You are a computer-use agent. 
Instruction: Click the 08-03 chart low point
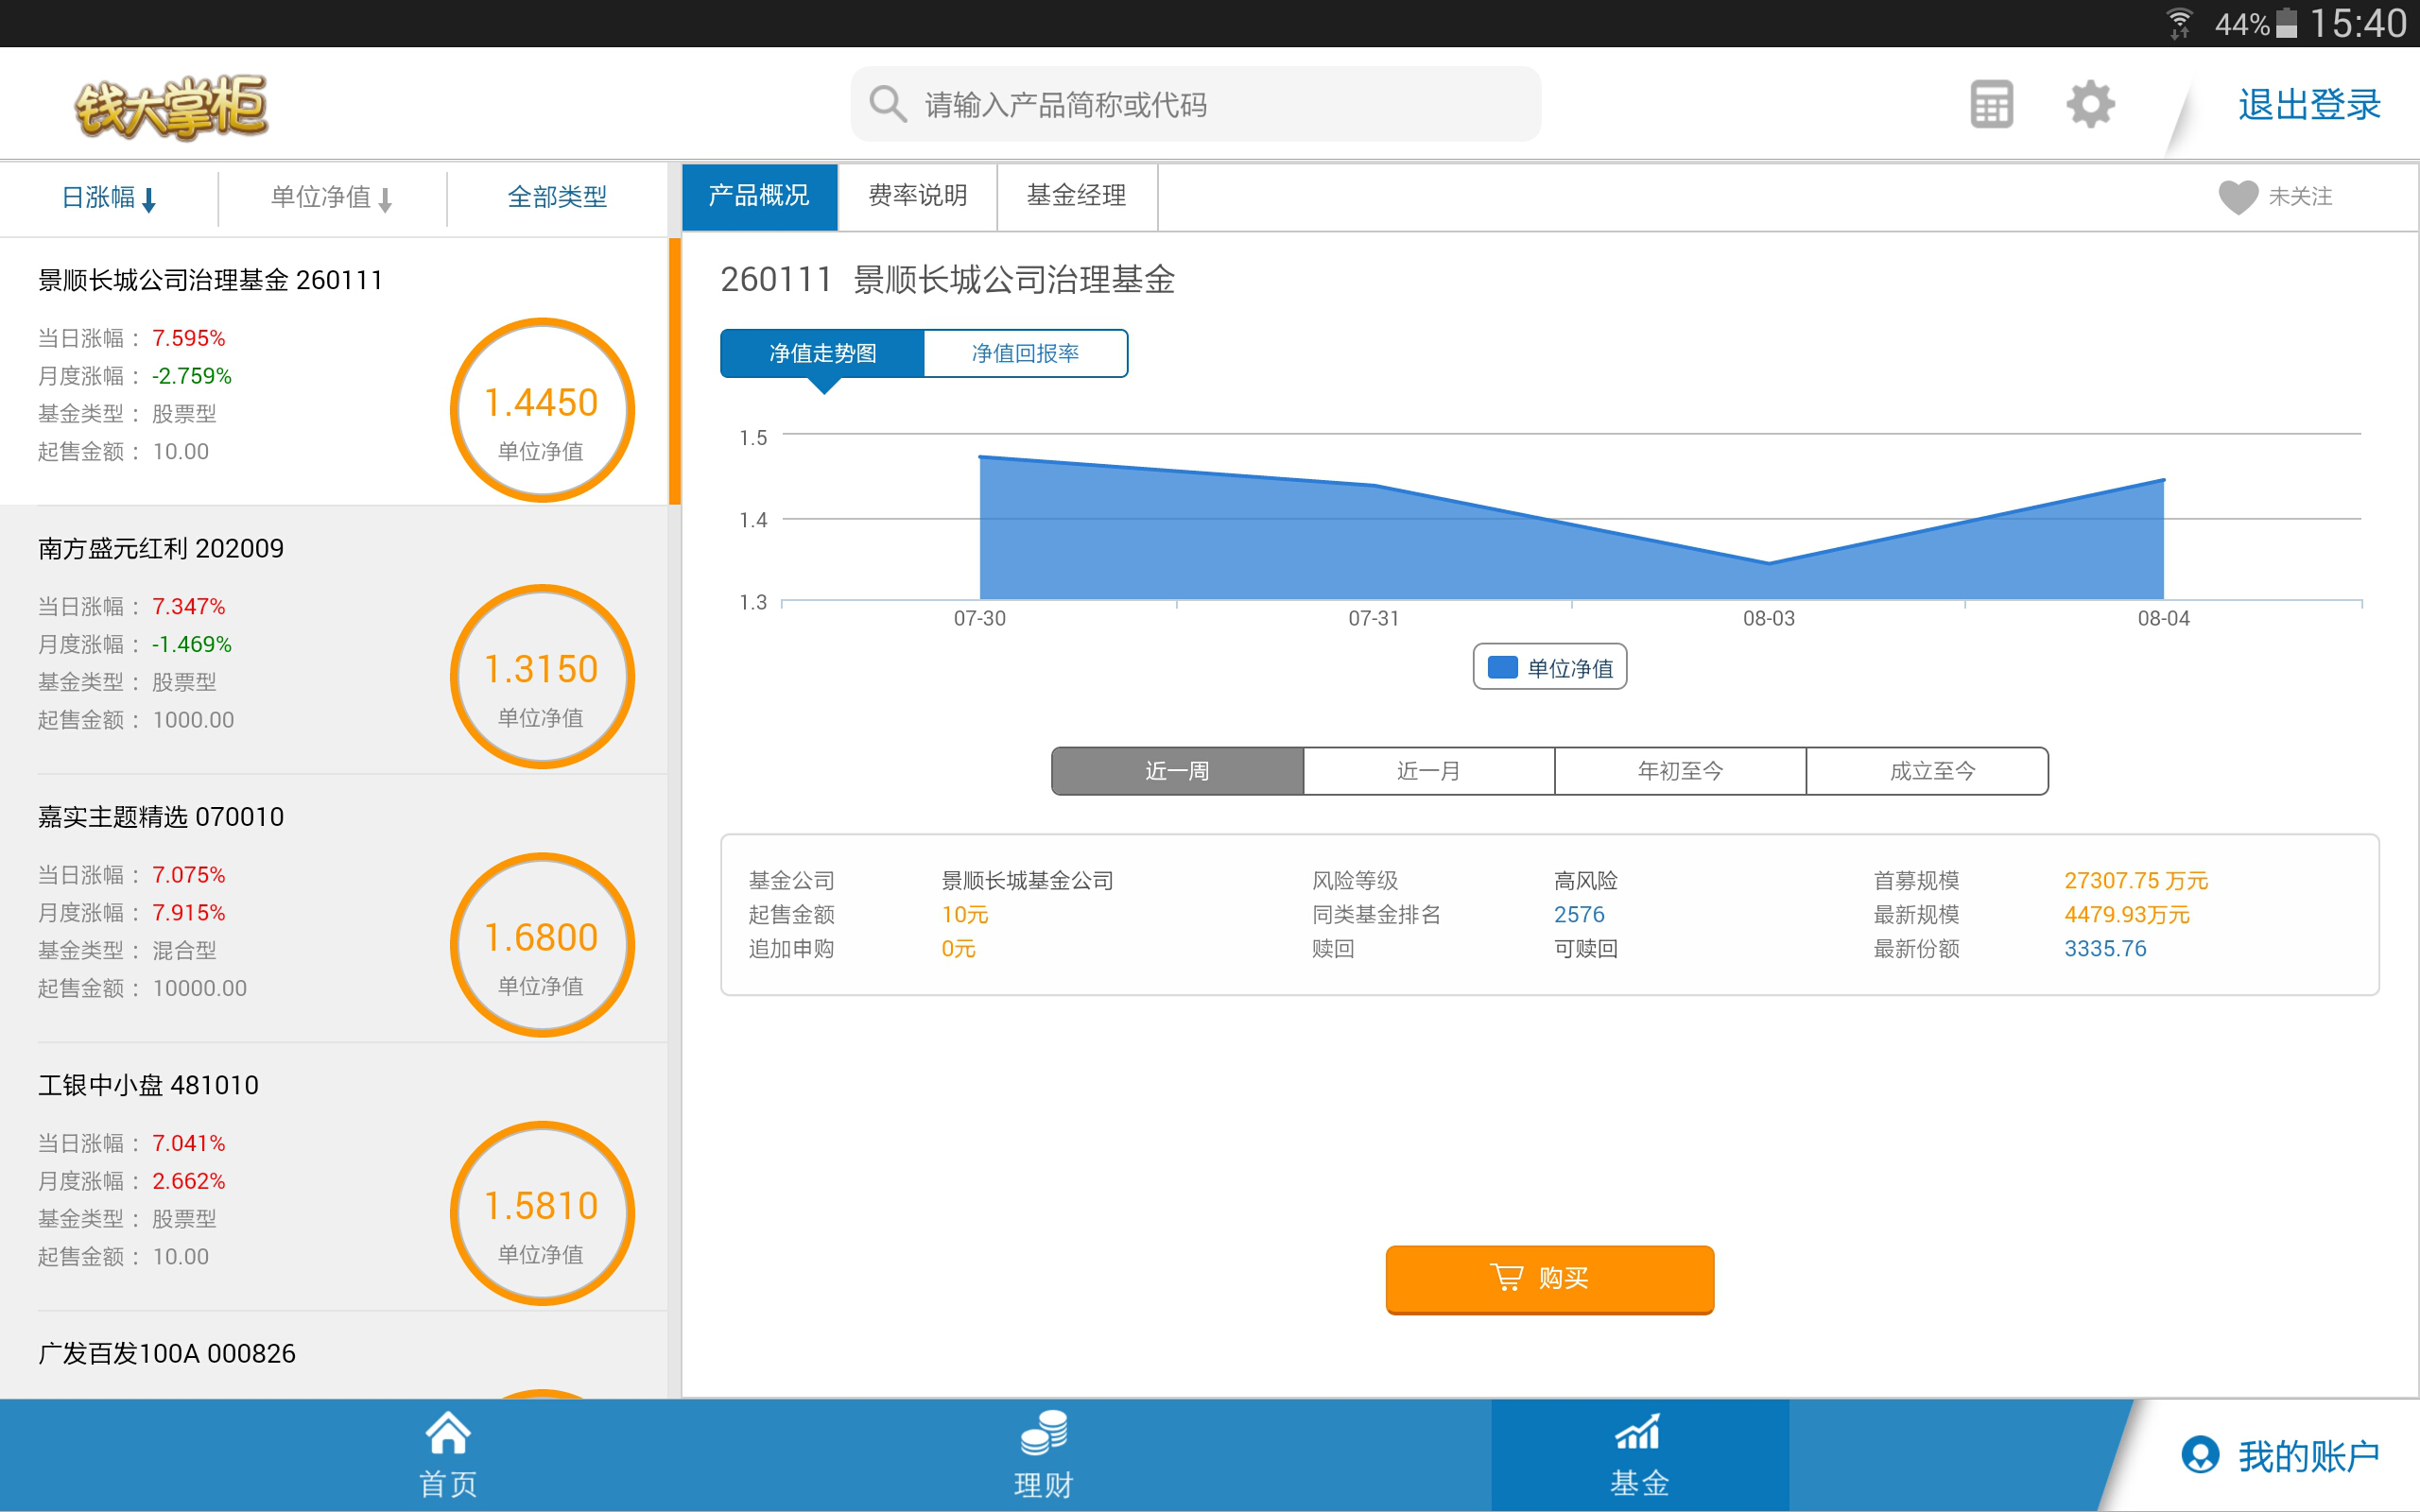pos(1769,563)
